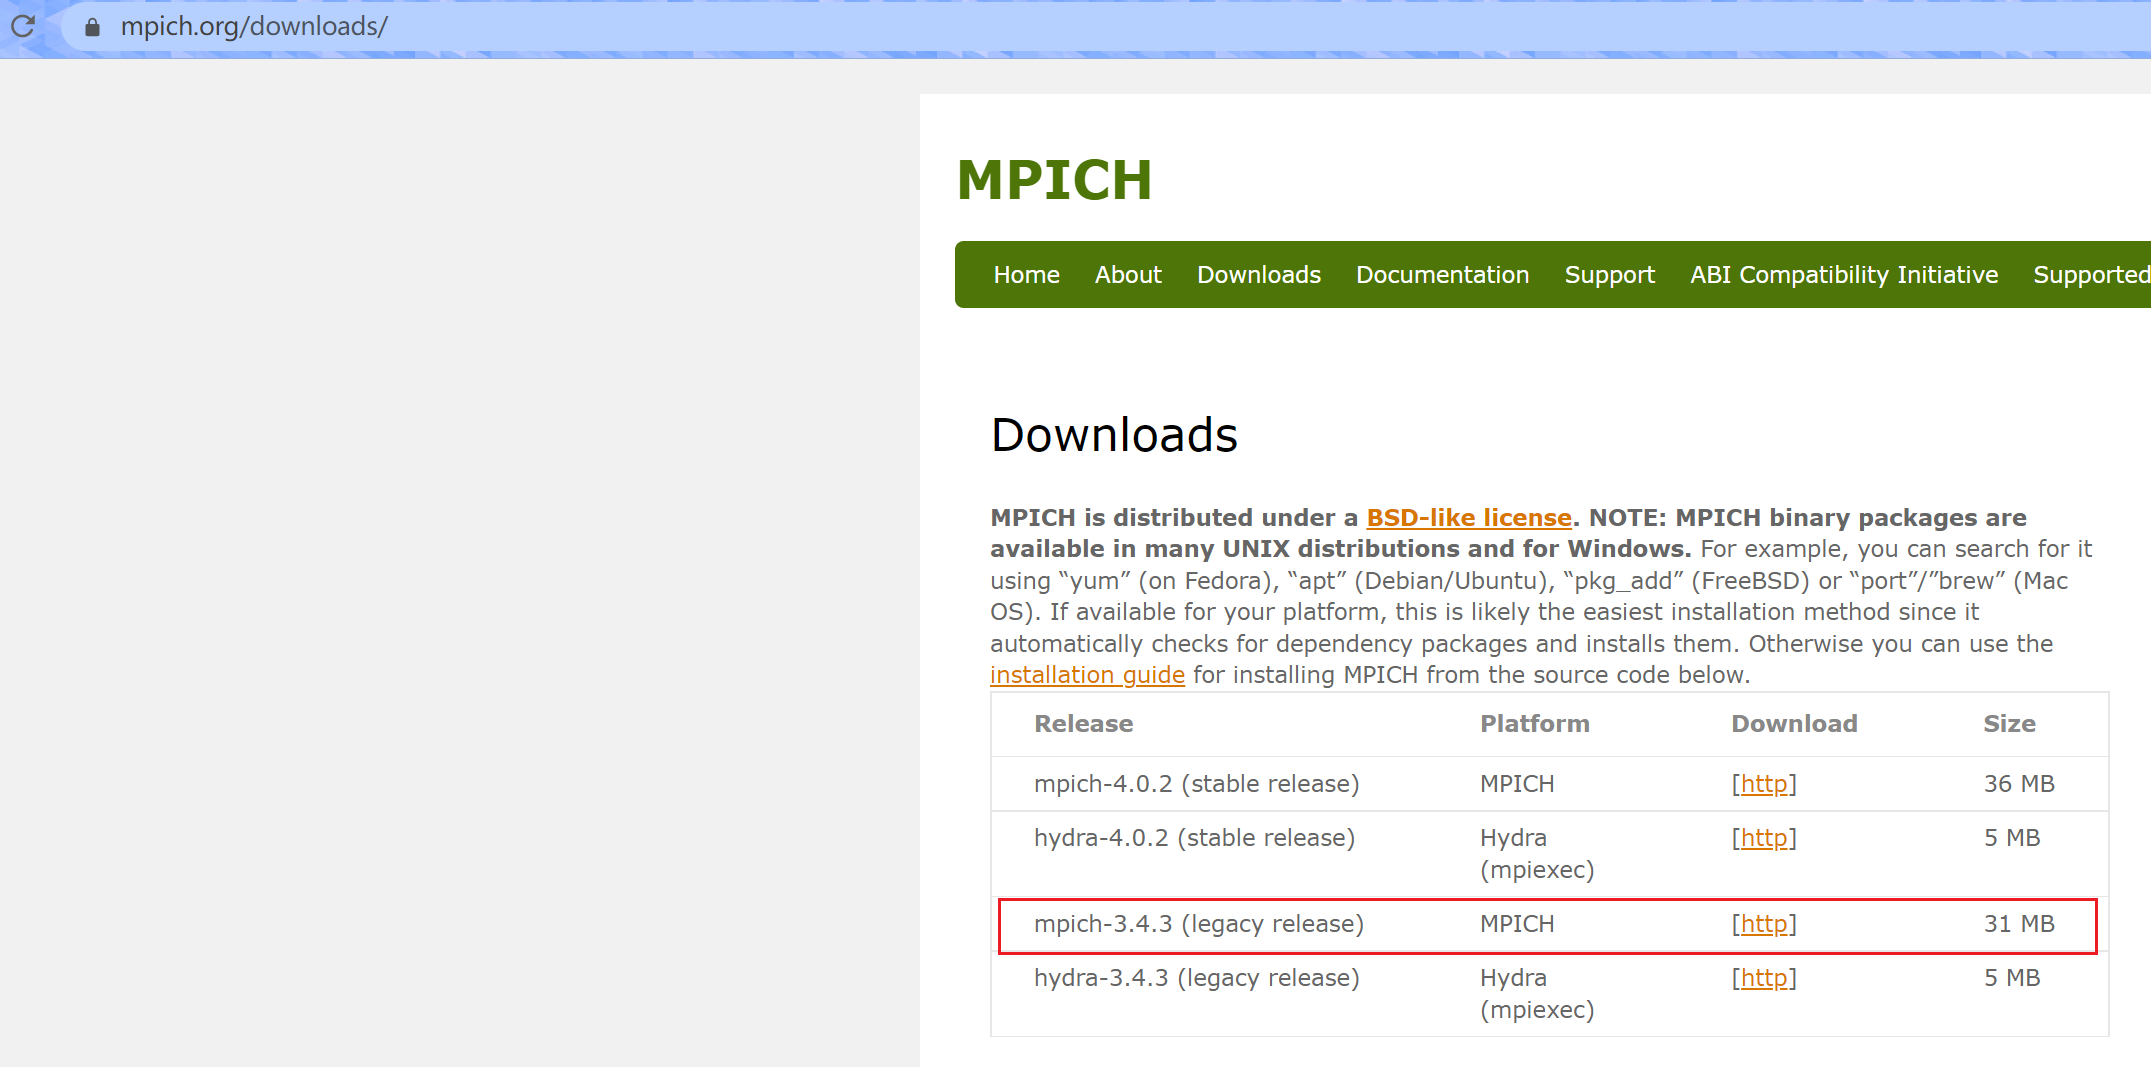Screen dimensions: 2151x1067
Task: Download hydra-3.4.3 via its http link
Action: (x=1764, y=978)
